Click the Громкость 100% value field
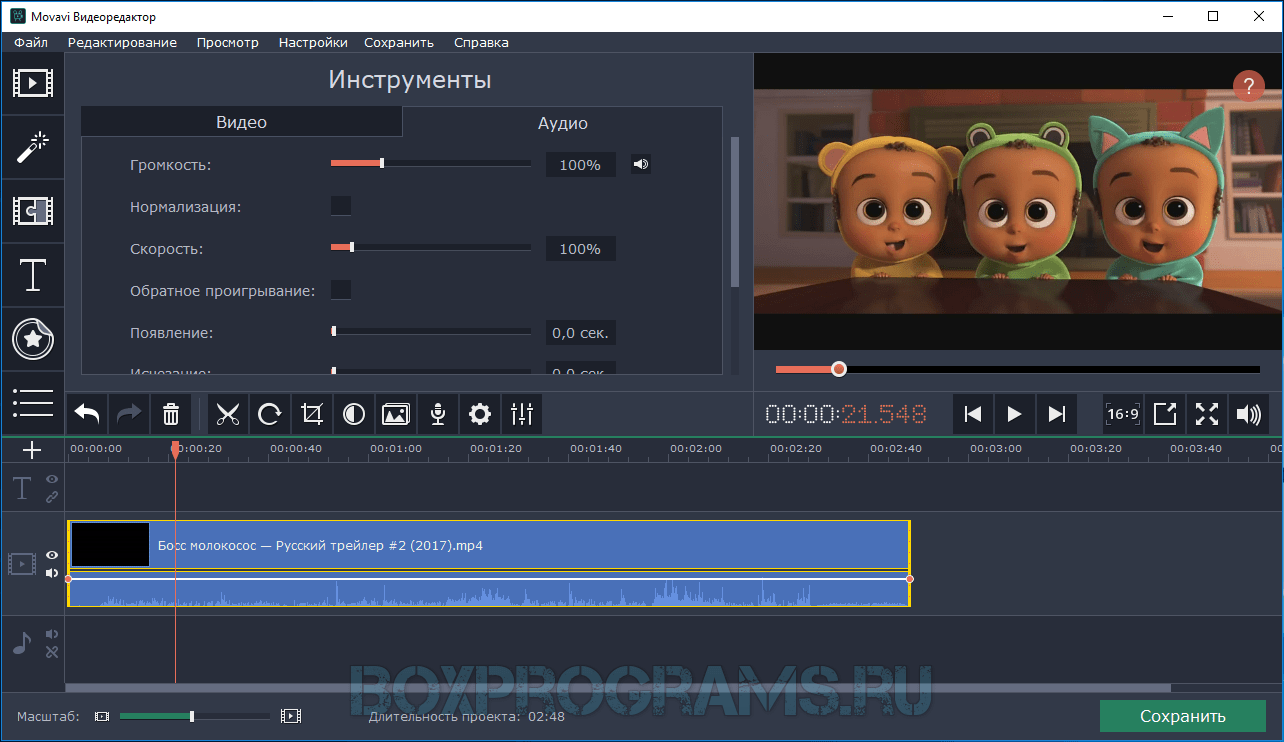 point(580,165)
